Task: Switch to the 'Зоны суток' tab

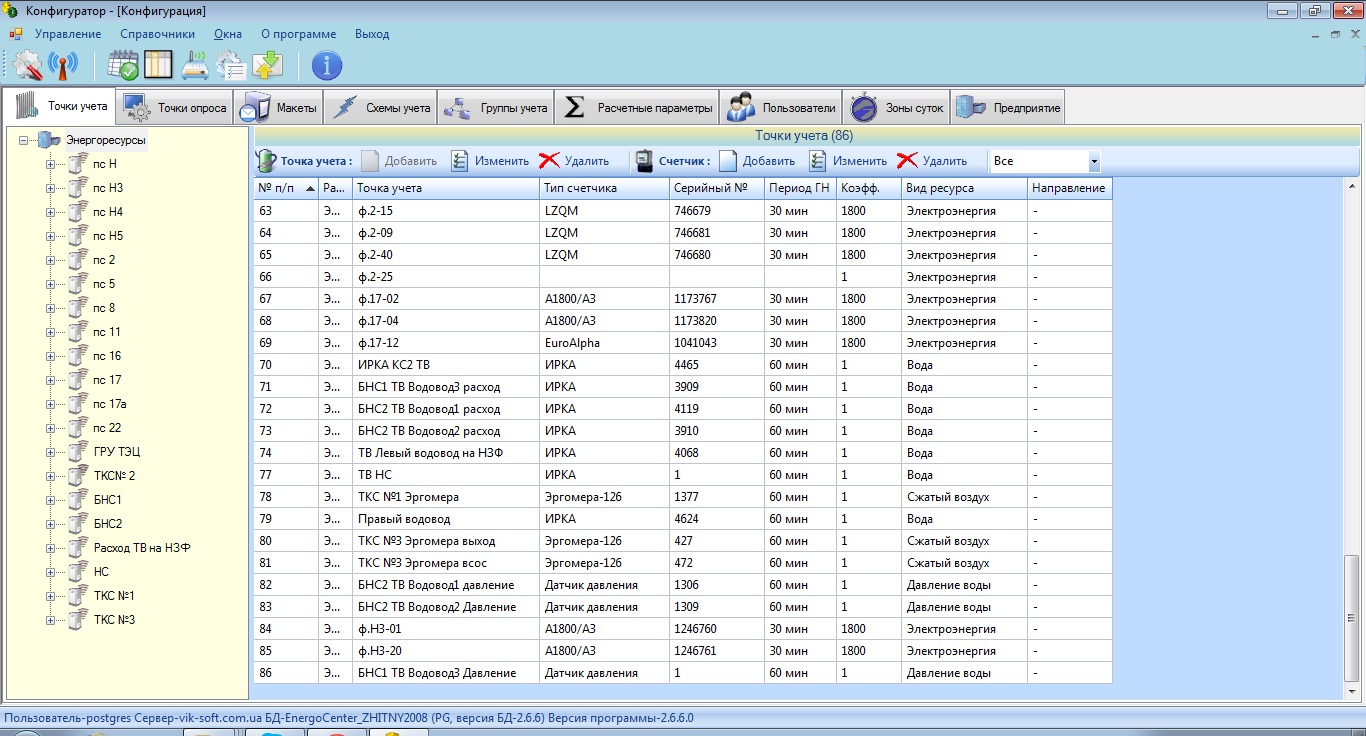Action: [896, 108]
